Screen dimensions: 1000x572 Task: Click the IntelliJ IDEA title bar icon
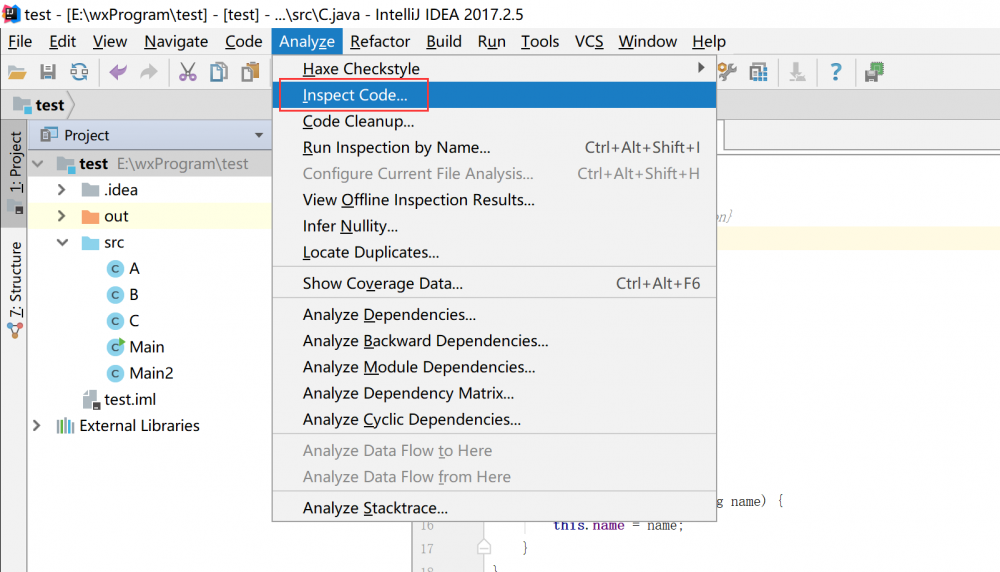click(x=11, y=13)
